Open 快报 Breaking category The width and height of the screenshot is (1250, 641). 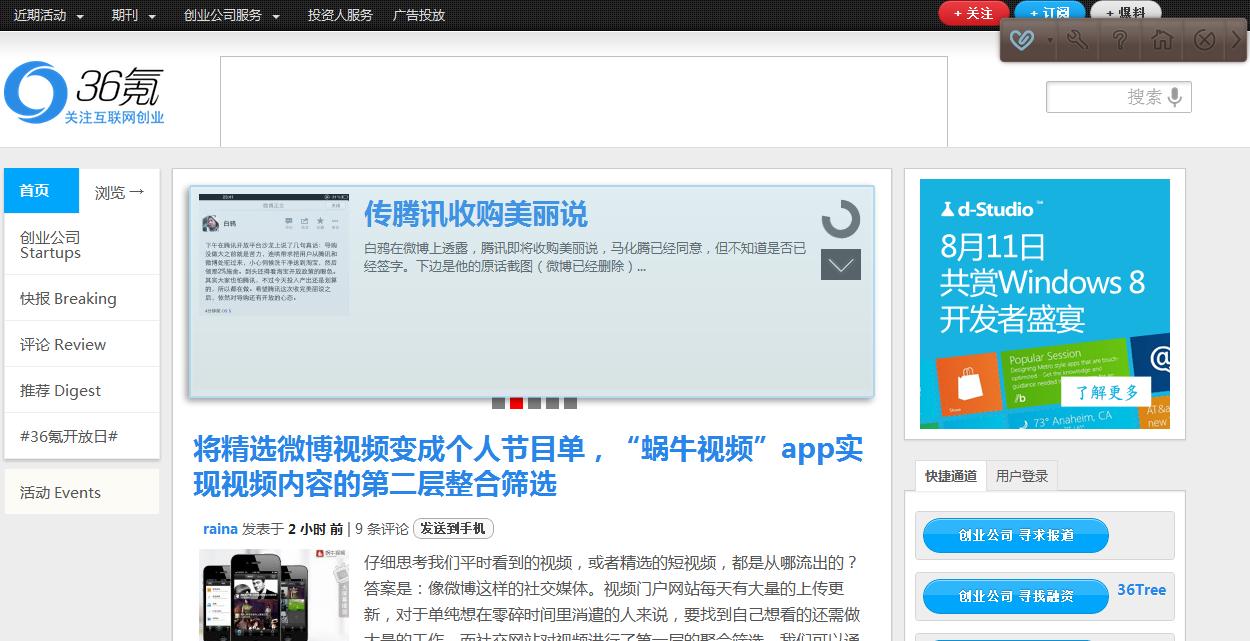click(x=82, y=298)
